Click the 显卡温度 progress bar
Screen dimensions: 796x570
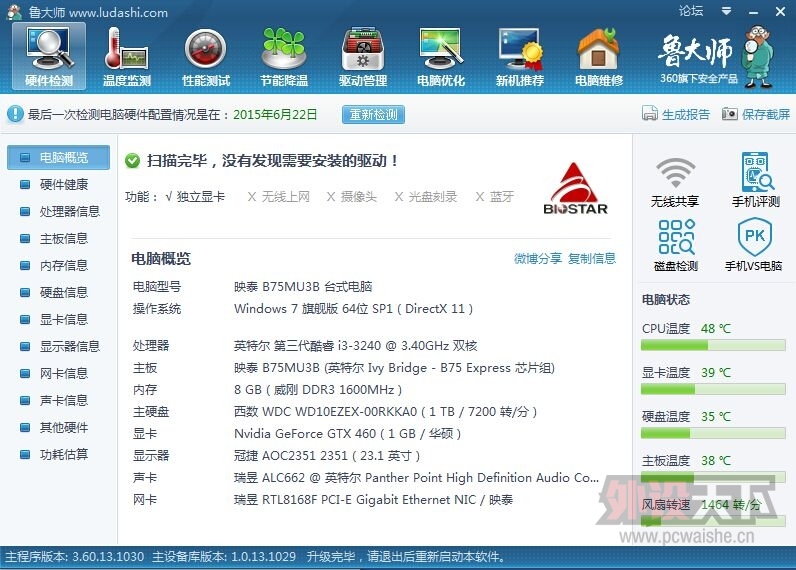[713, 389]
